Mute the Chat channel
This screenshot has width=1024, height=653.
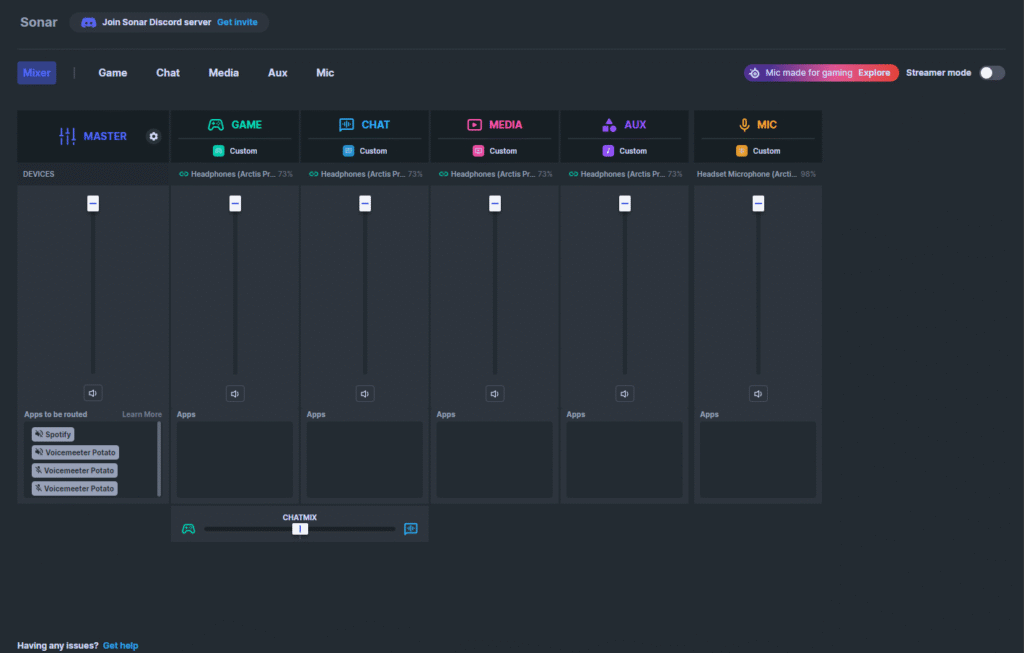[x=365, y=394]
